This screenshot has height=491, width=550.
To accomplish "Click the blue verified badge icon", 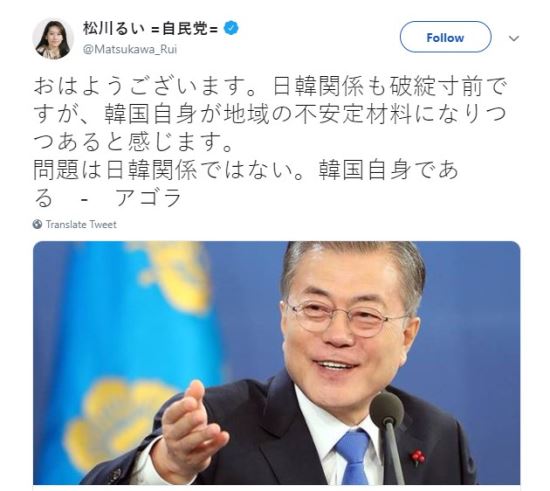I will click(x=231, y=28).
